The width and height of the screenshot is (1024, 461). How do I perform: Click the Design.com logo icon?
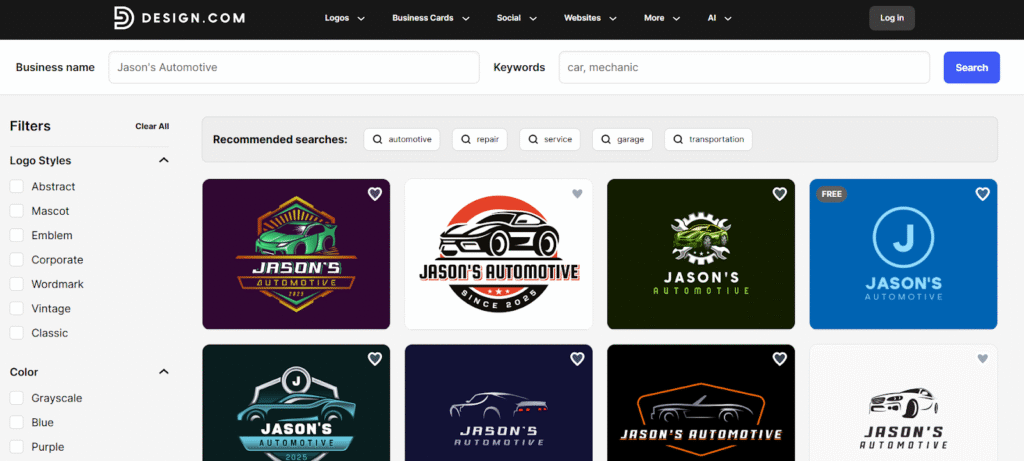(123, 17)
